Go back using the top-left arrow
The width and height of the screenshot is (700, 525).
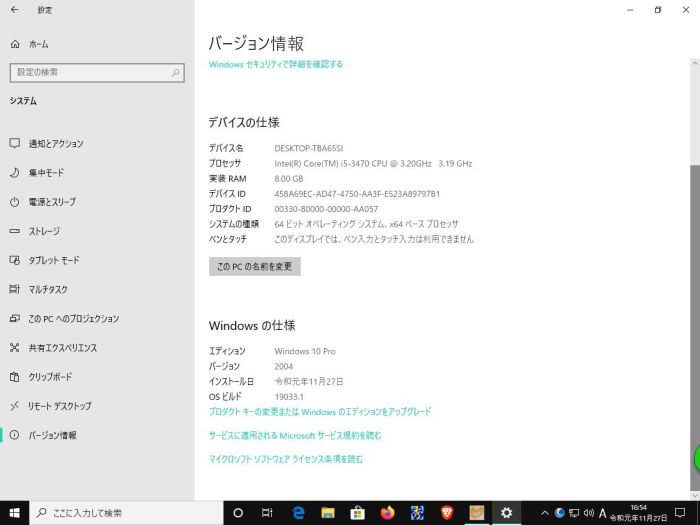14,10
